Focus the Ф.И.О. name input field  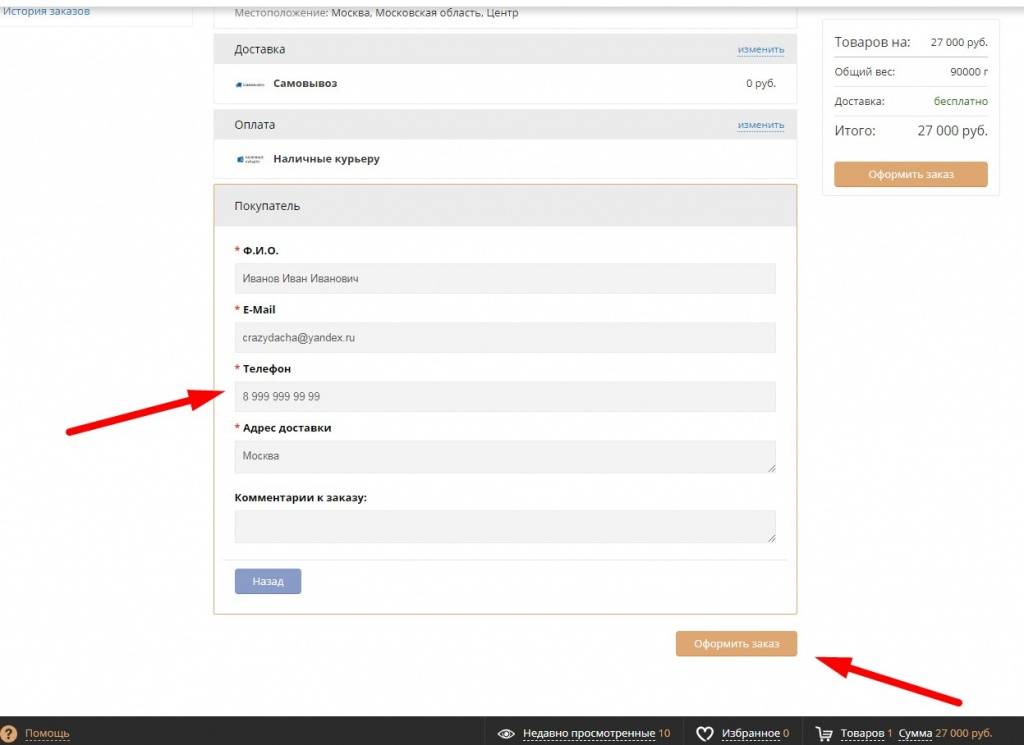tap(505, 279)
